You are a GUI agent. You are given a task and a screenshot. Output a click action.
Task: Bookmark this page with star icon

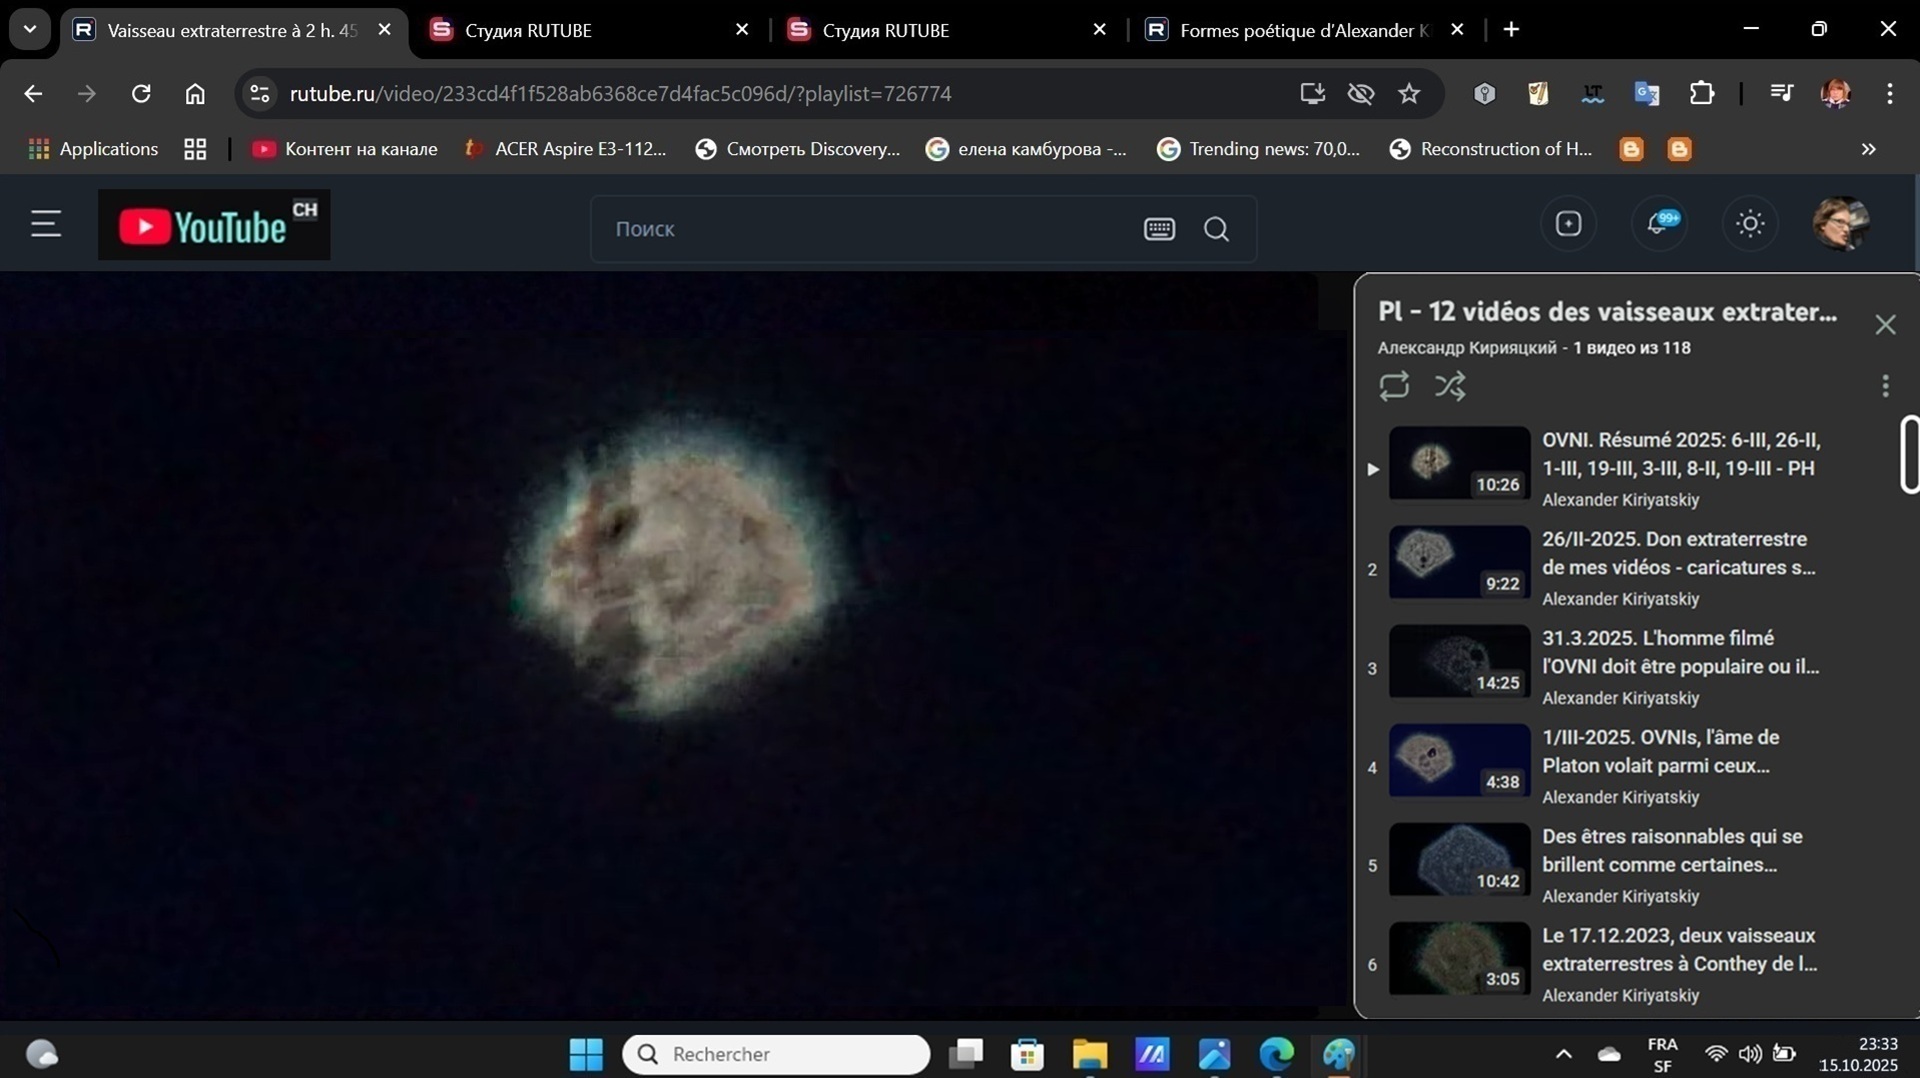click(x=1409, y=94)
